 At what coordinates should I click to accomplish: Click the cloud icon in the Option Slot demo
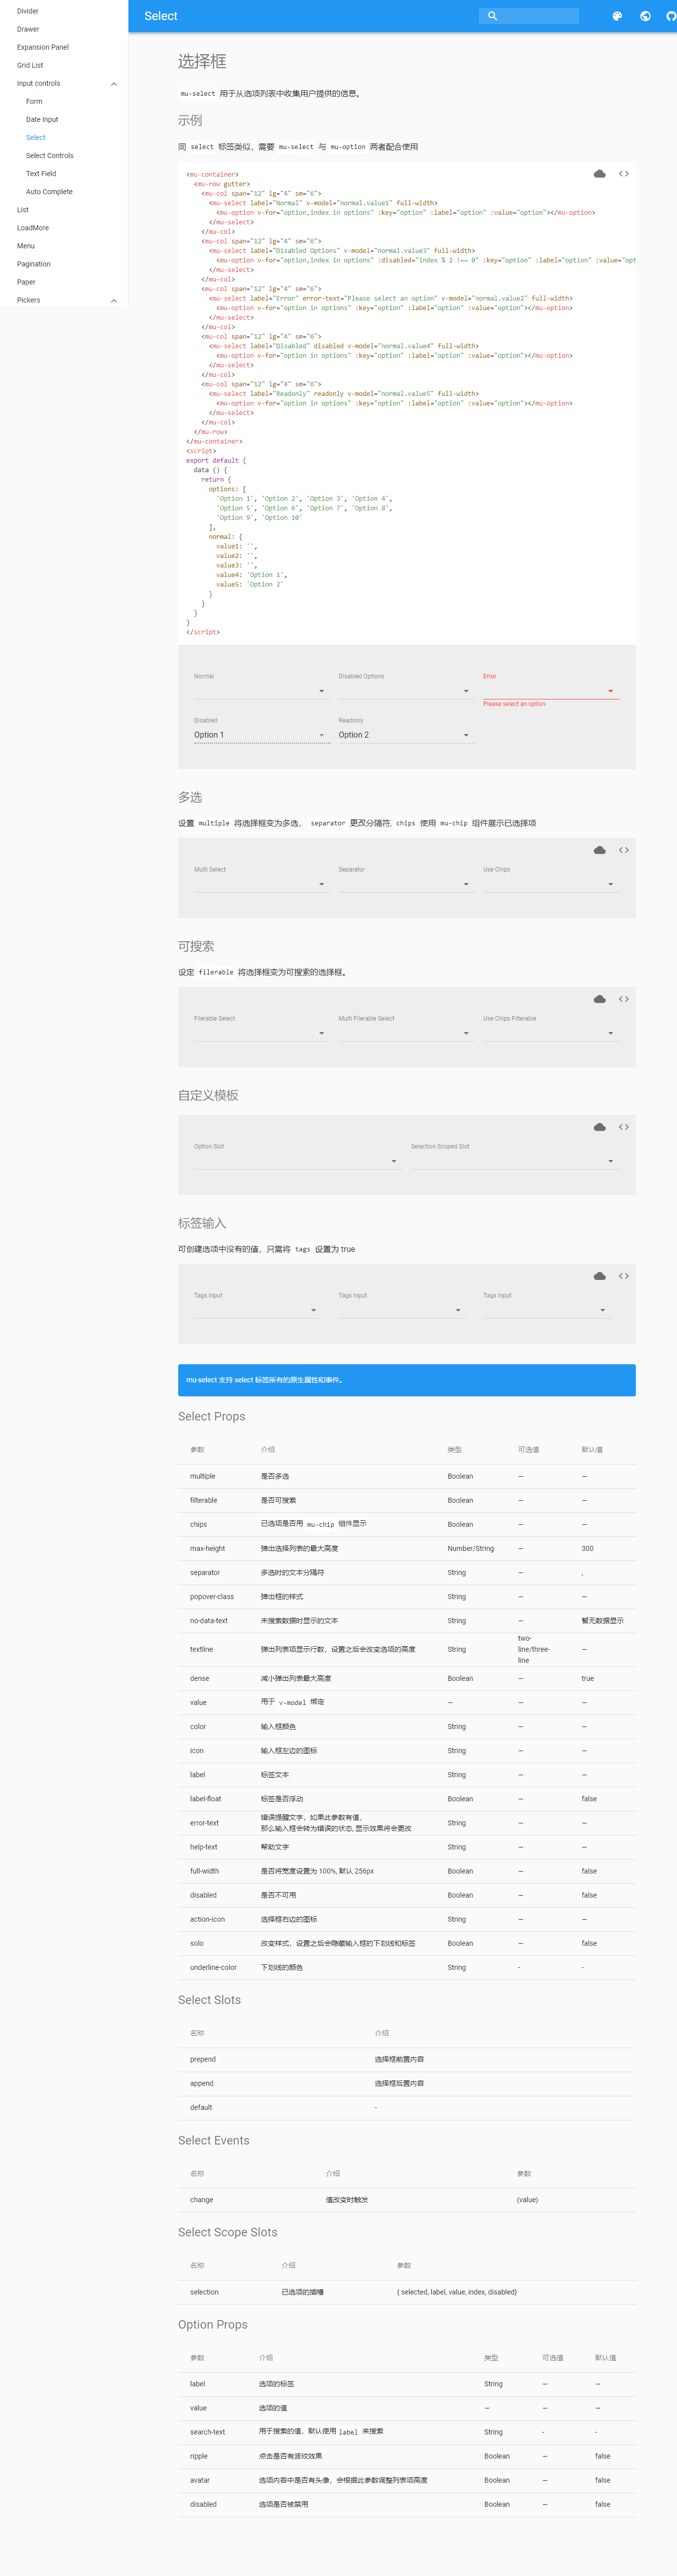pos(599,1127)
